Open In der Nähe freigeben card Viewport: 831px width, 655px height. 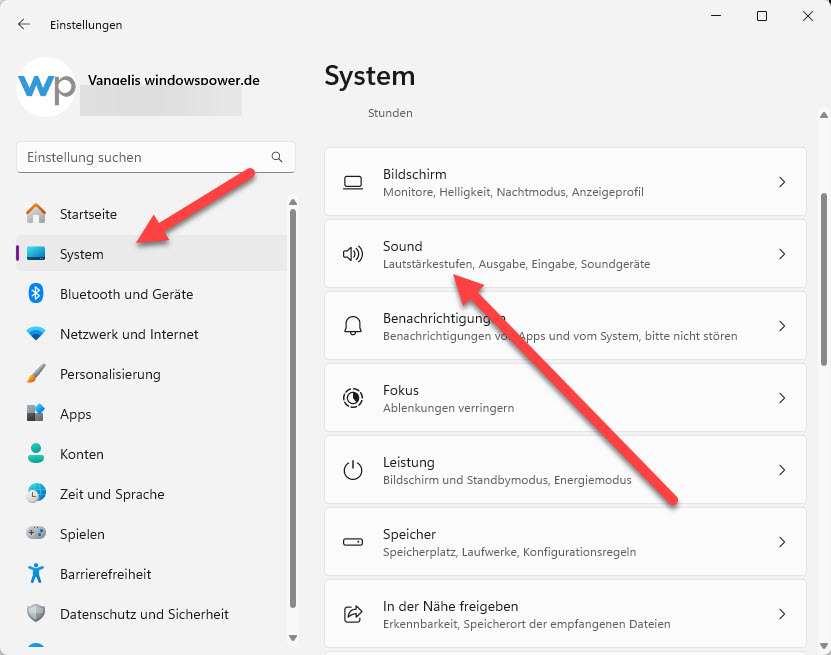pos(565,614)
